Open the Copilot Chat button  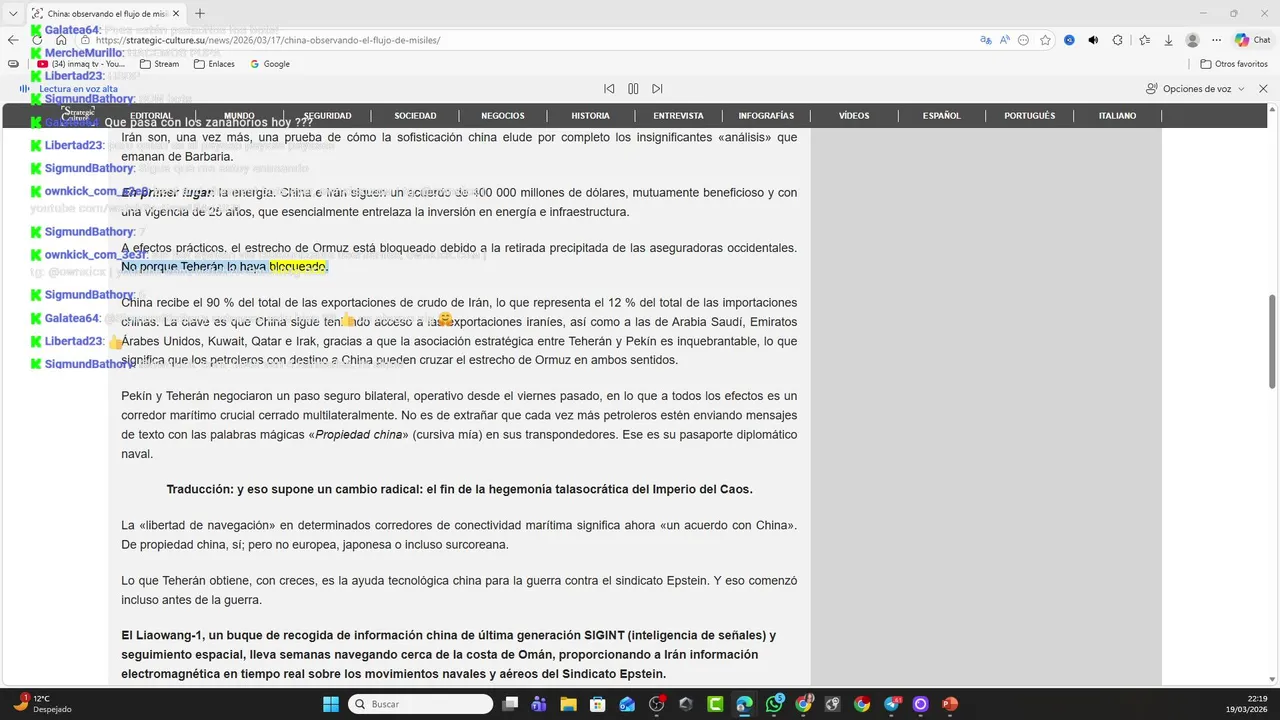point(1252,40)
